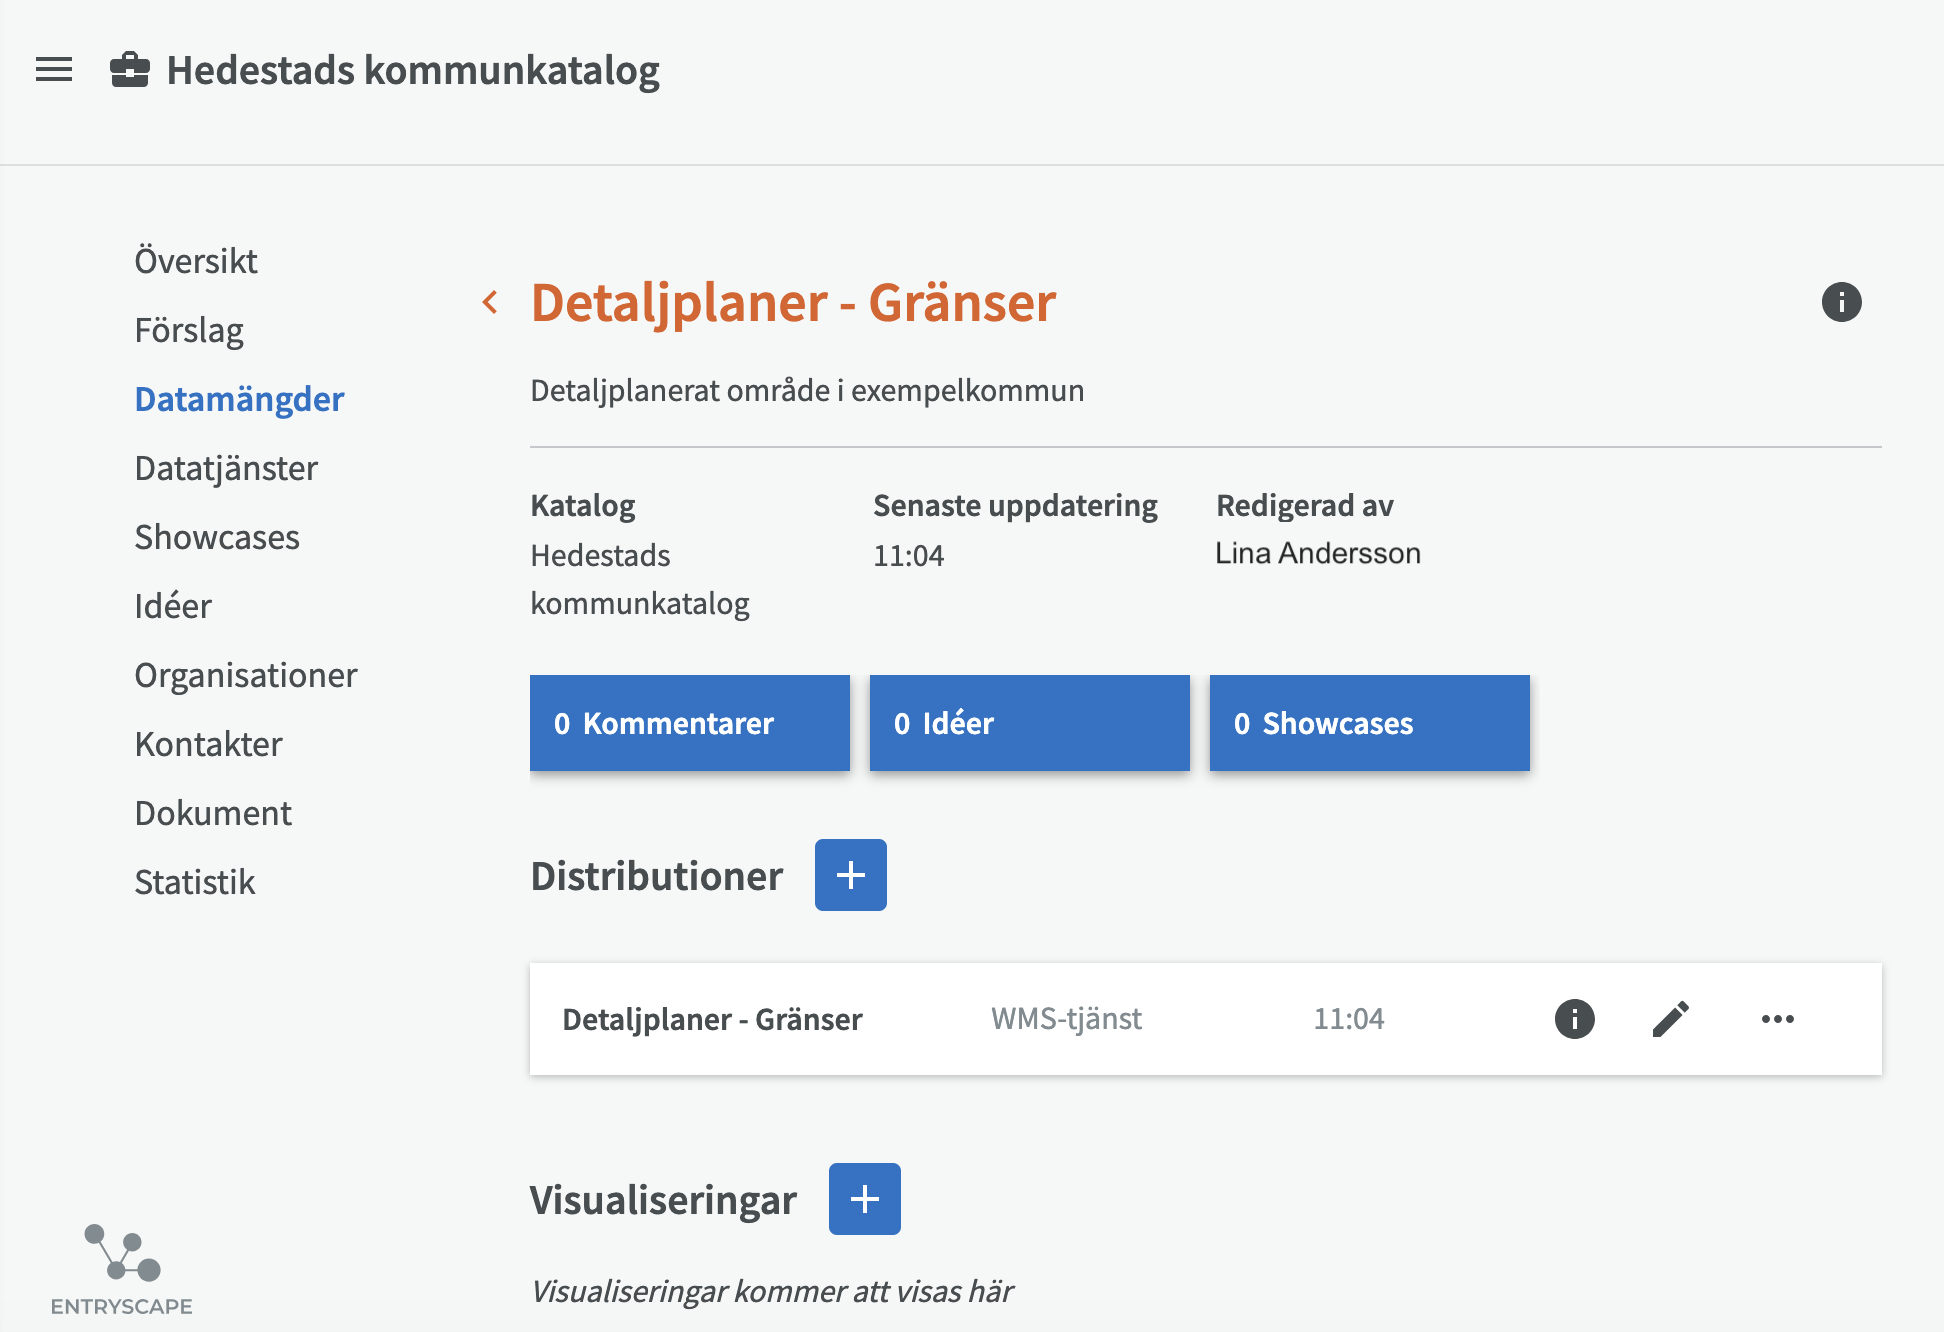Open more options for the distribution via ellipsis
Viewport: 1944px width, 1332px height.
1777,1019
